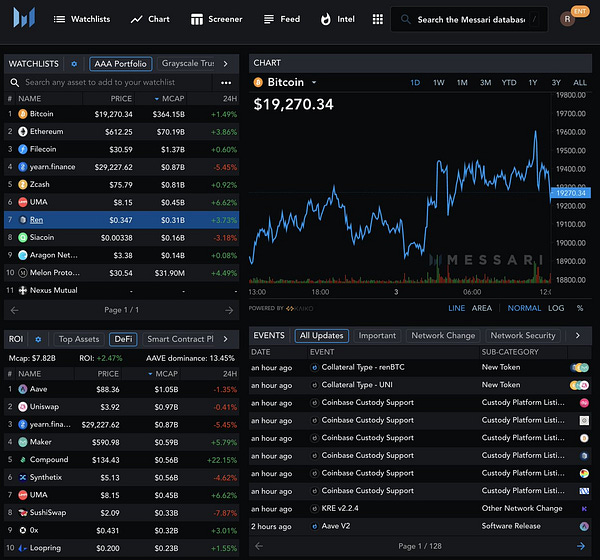The image size is (600, 560).
Task: Sort watchlist by PRICE column
Action: [121, 99]
